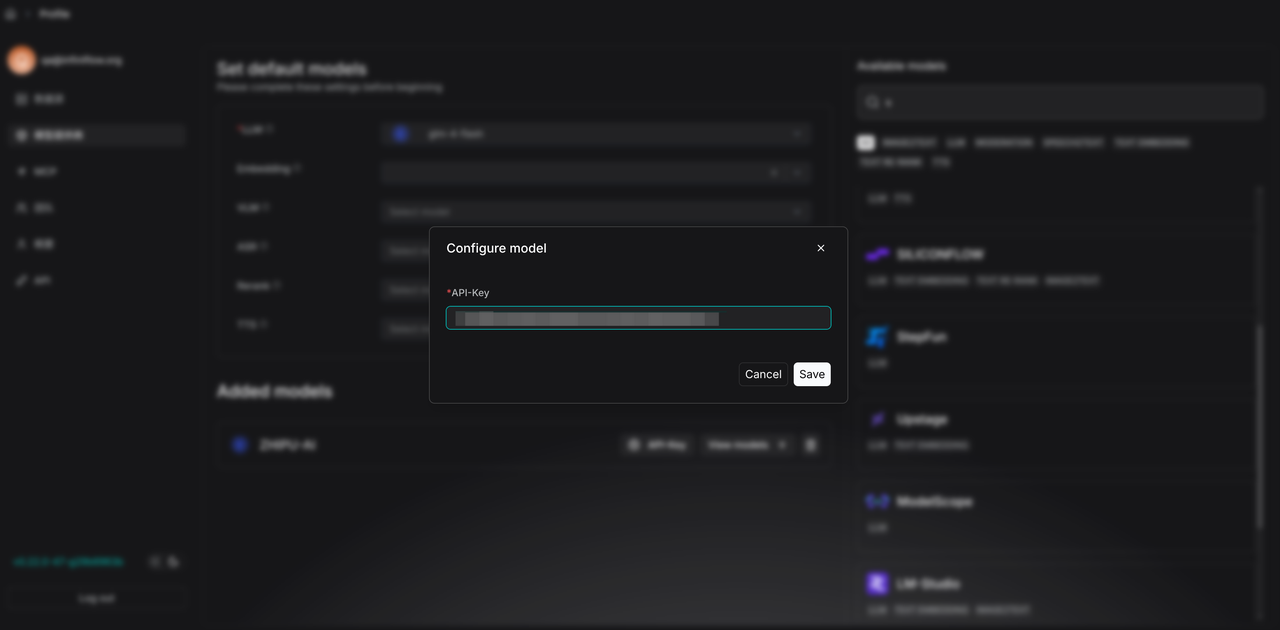The height and width of the screenshot is (630, 1280).
Task: Close the Configure model dialog
Action: click(821, 248)
